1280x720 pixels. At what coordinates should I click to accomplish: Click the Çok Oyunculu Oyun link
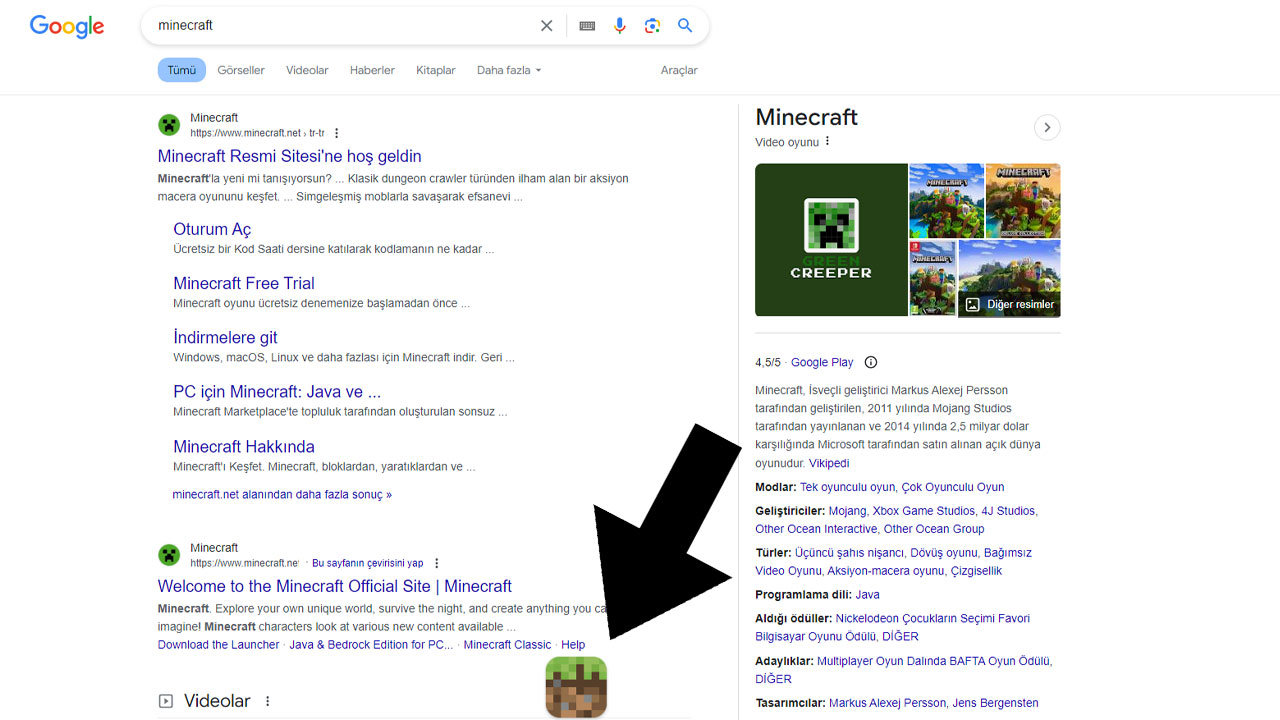953,487
